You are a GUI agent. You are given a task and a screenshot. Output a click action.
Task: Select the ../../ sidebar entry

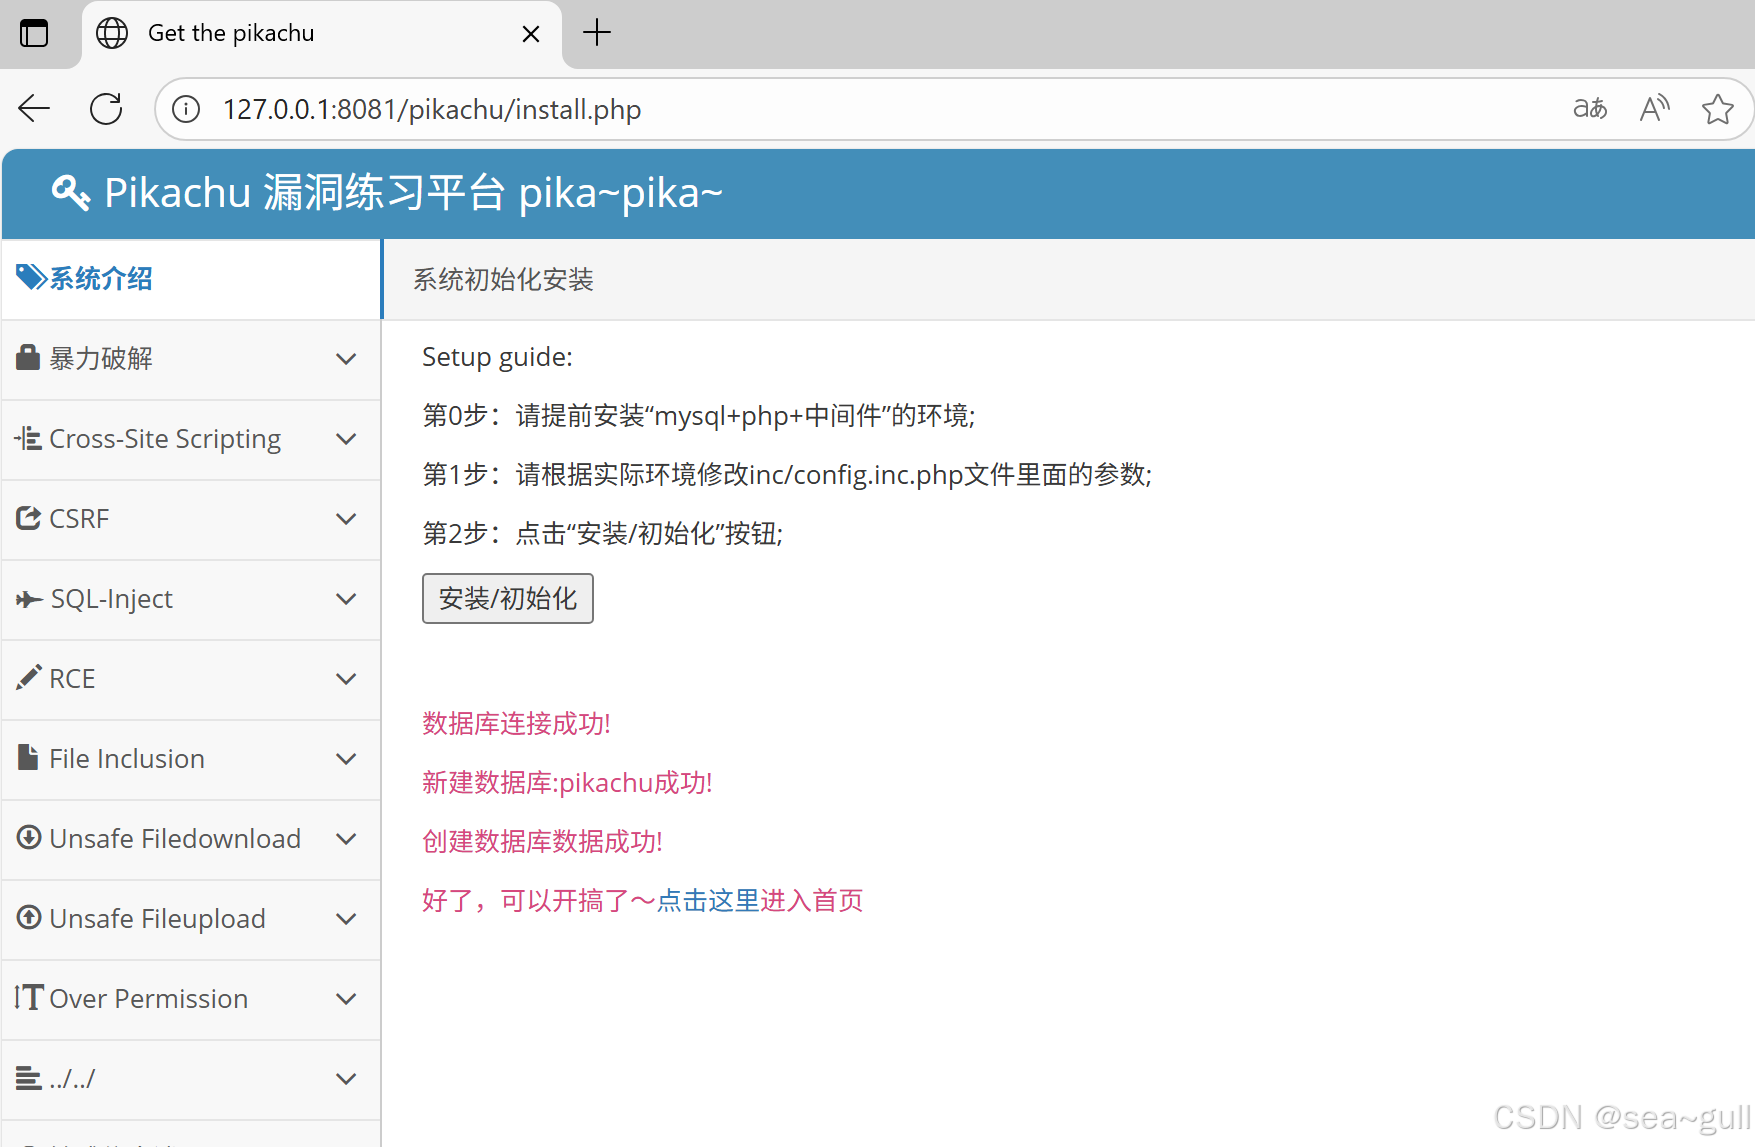(191, 1079)
